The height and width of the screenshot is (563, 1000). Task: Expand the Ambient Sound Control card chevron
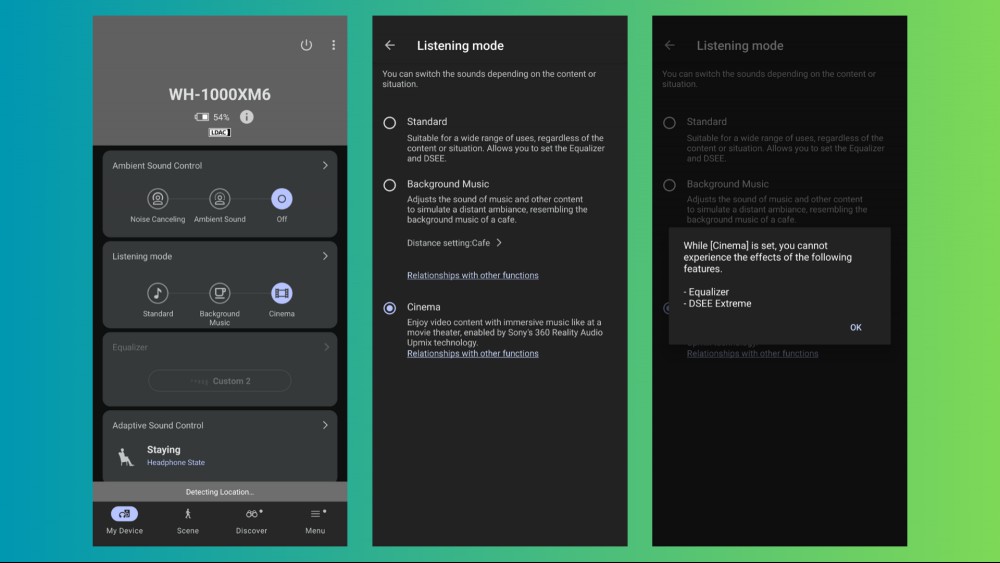[325, 165]
